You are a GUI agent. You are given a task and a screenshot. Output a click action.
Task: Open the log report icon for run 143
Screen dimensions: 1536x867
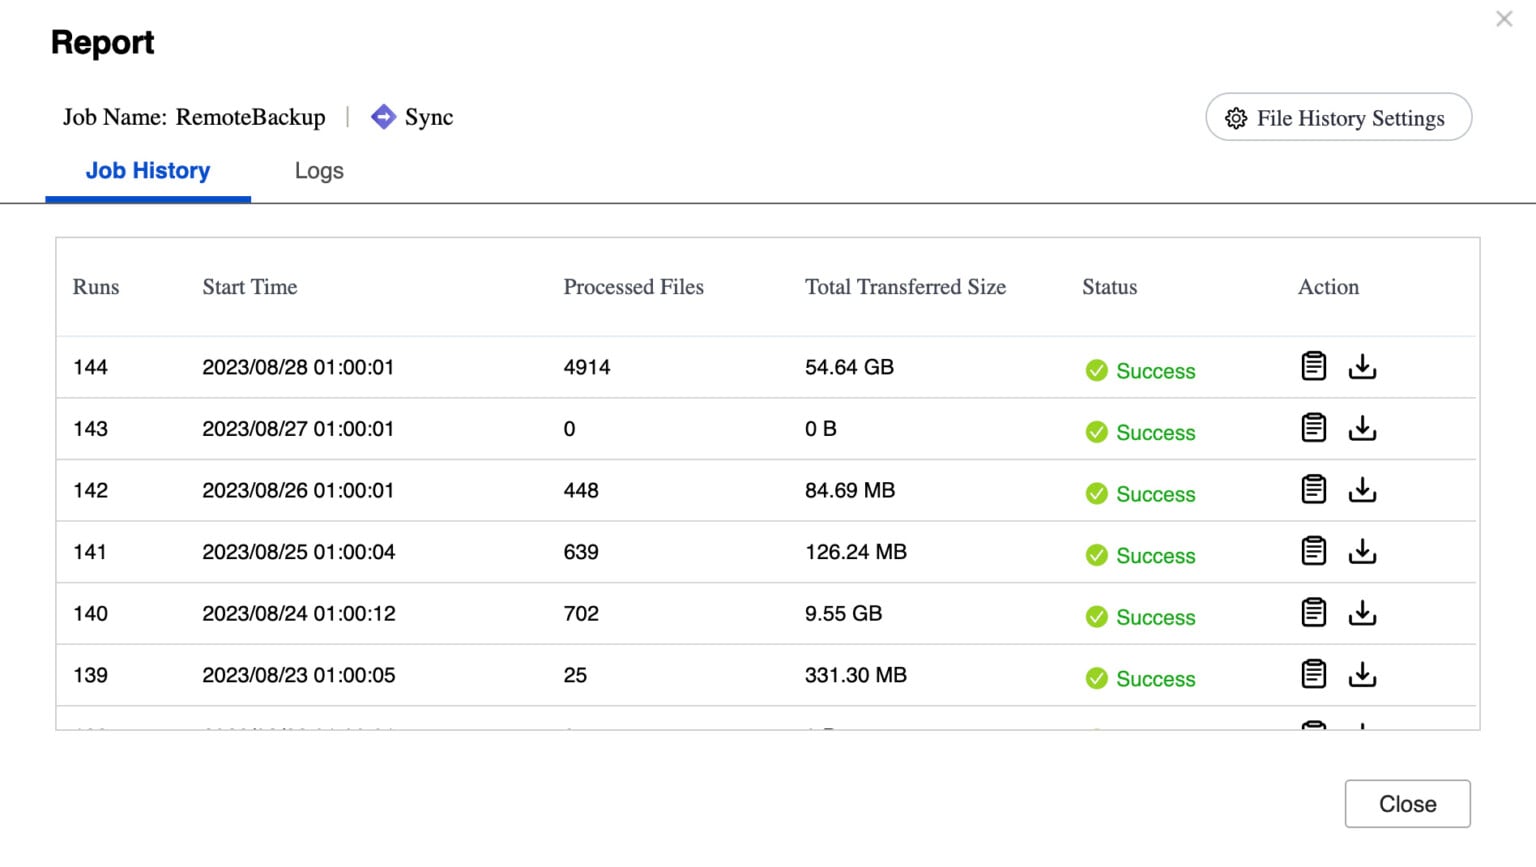[x=1314, y=428]
